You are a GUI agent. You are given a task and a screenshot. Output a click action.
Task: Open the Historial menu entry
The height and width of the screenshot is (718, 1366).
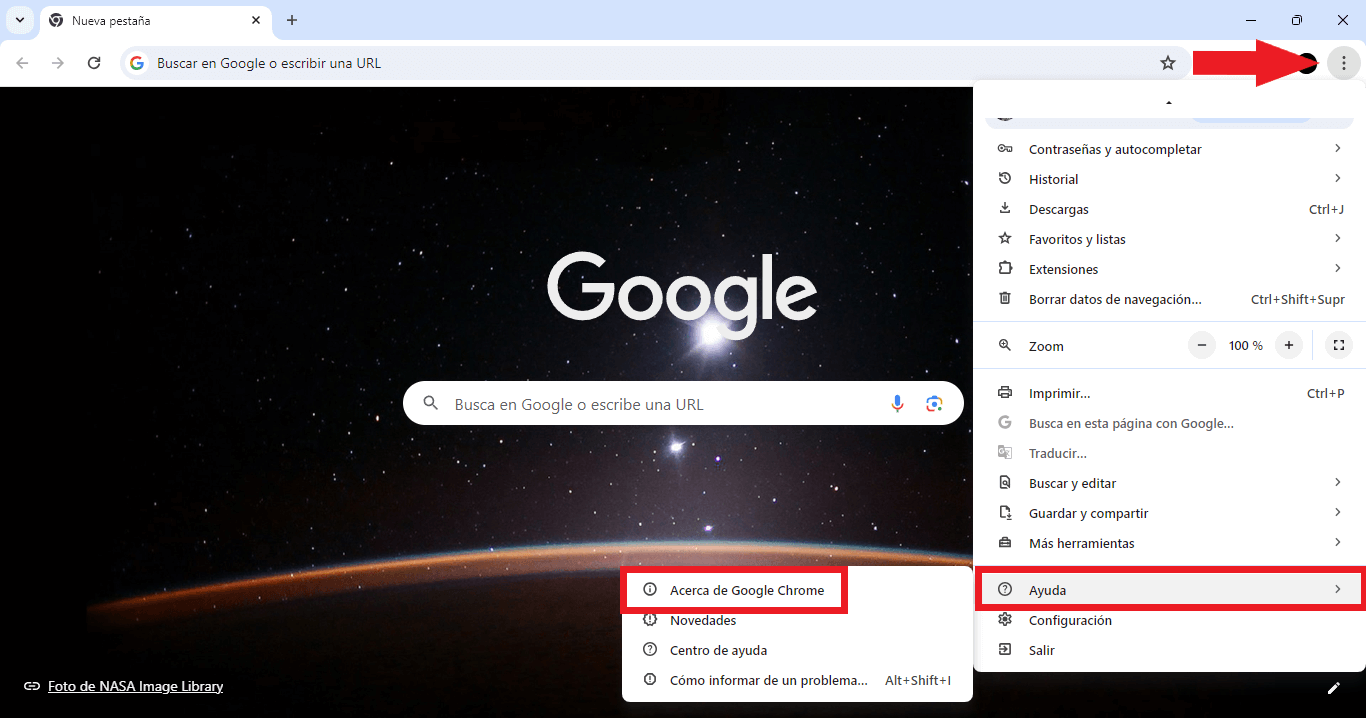click(x=1169, y=179)
